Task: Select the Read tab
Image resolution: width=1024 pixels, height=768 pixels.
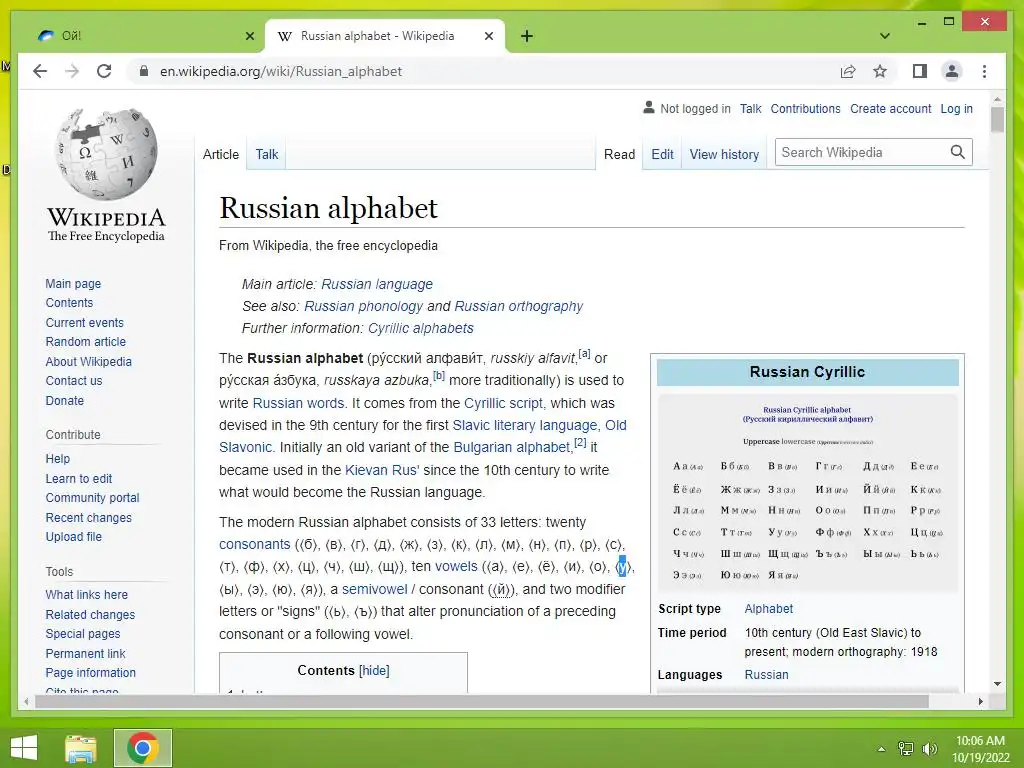Action: 619,154
